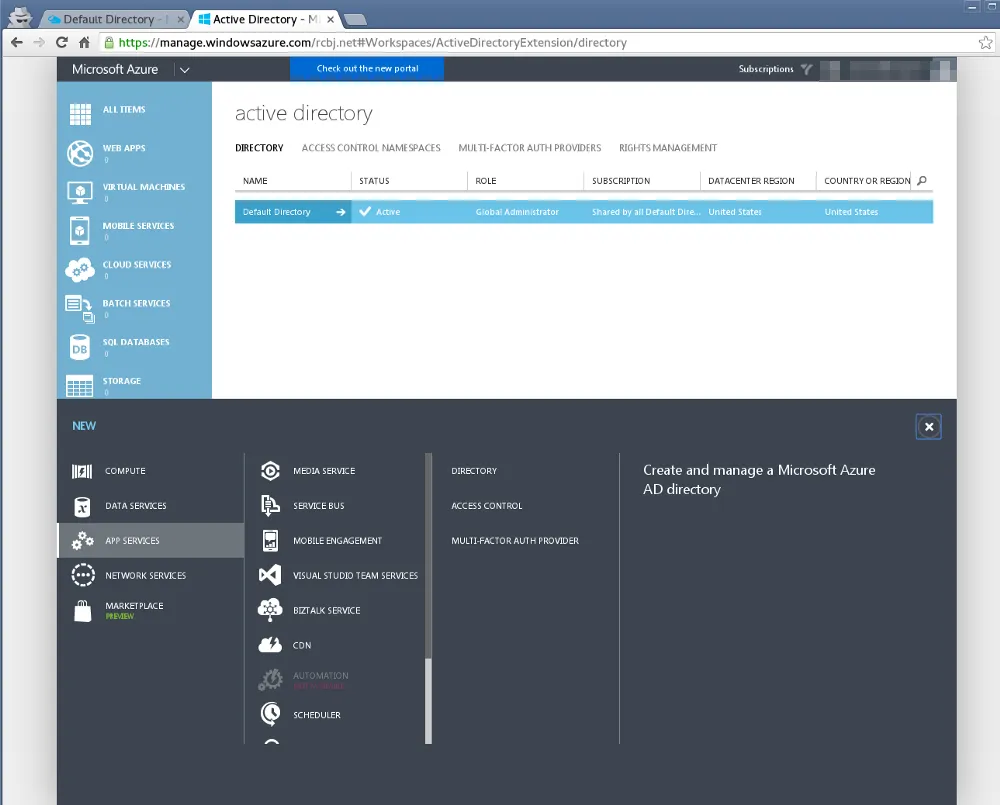Image resolution: width=1000 pixels, height=805 pixels.
Task: Click the CDN cloud lightning icon
Action: [270, 645]
